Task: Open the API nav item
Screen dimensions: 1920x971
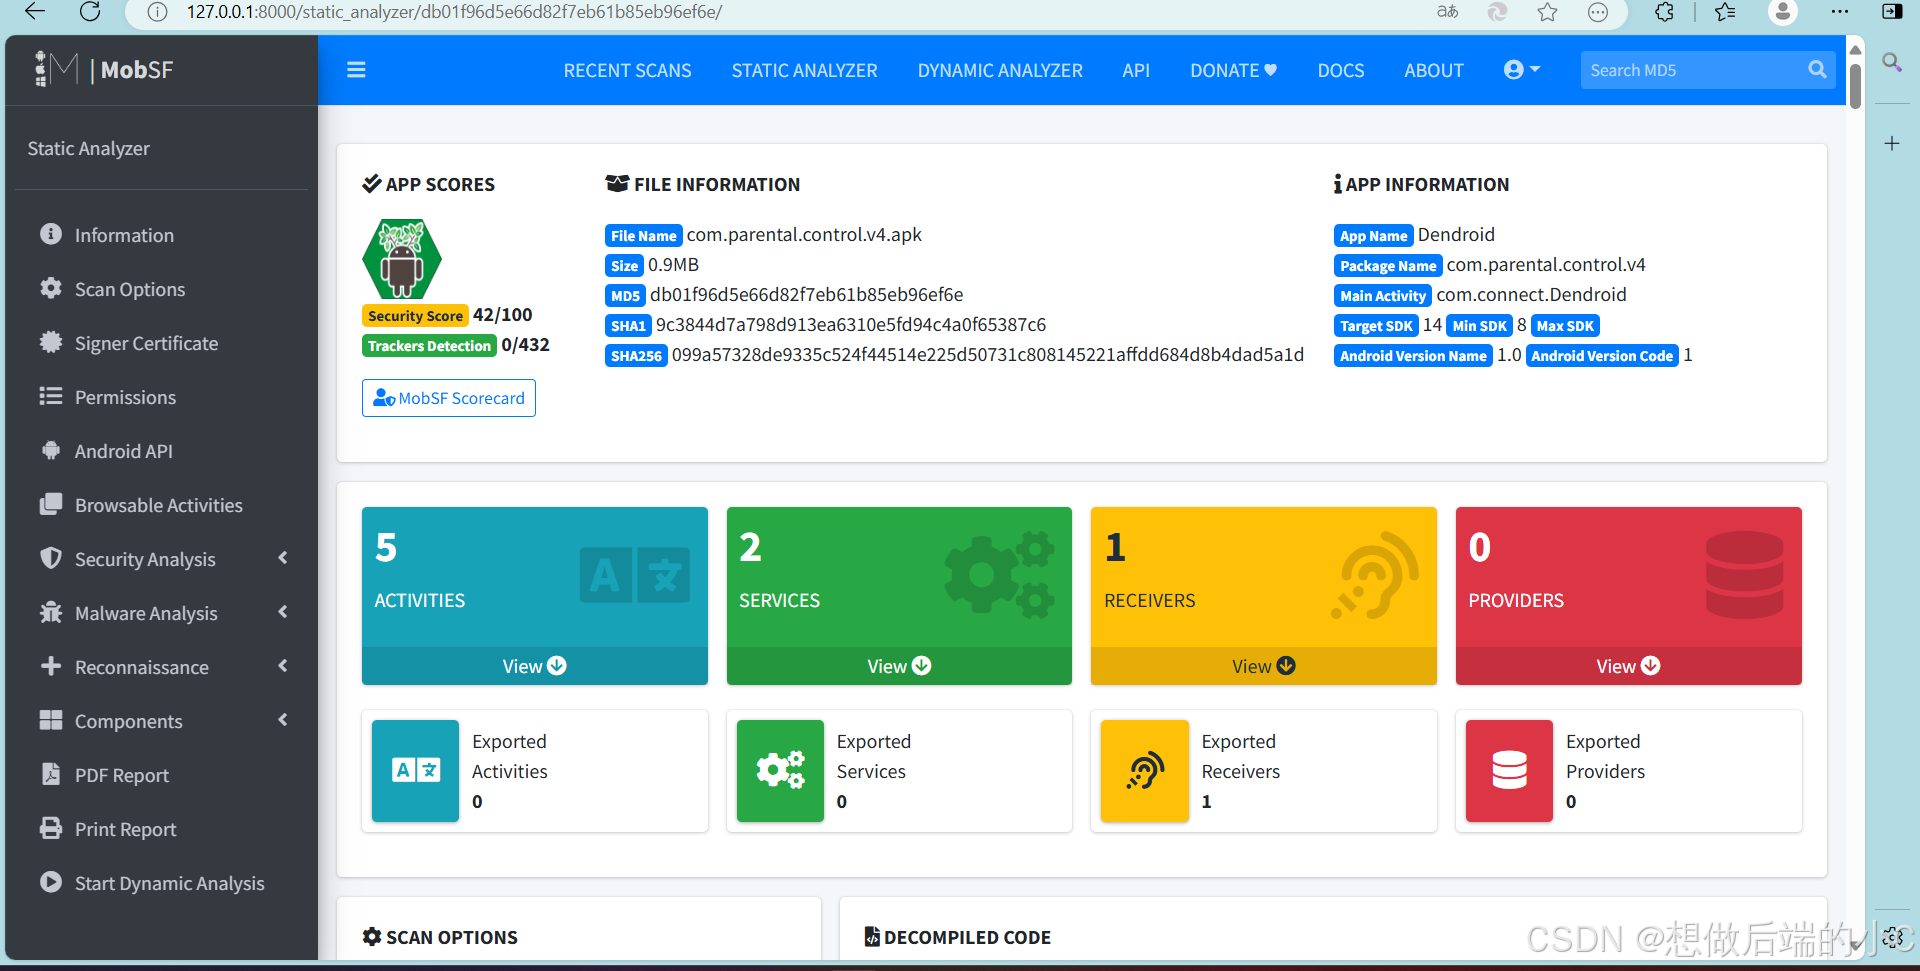Action: click(1136, 71)
